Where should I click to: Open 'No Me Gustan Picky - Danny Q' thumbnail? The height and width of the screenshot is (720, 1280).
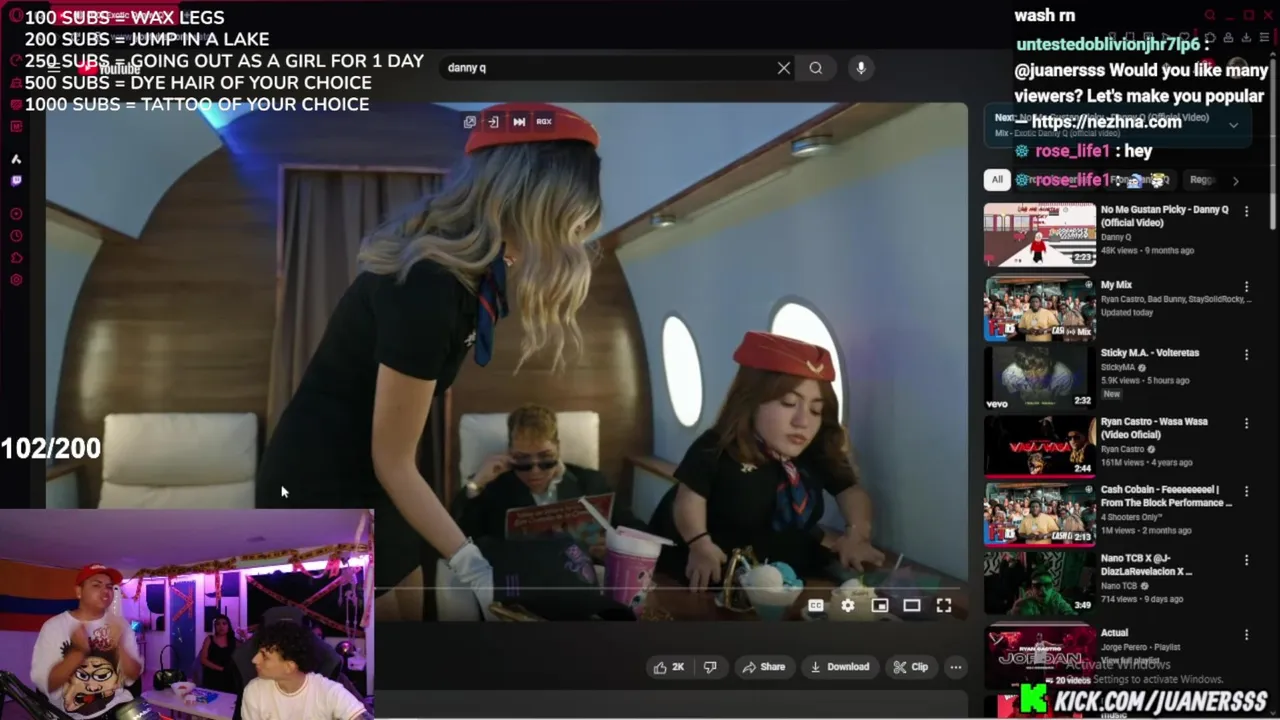[1039, 235]
